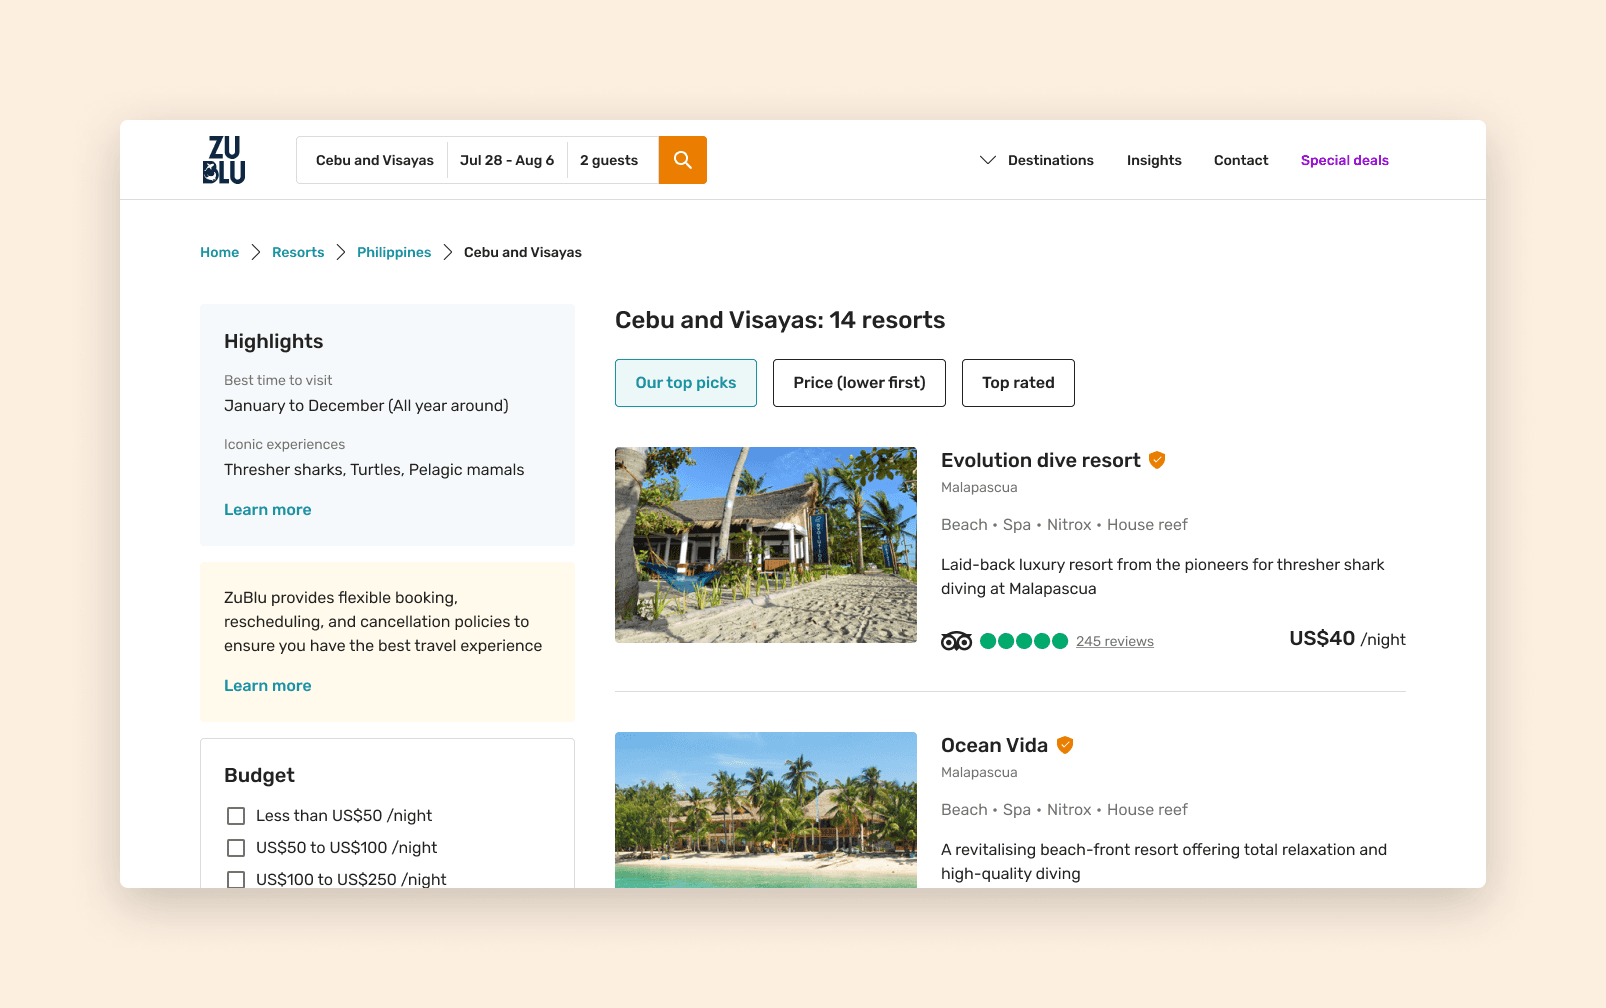Open the 2 guests selector

[608, 160]
